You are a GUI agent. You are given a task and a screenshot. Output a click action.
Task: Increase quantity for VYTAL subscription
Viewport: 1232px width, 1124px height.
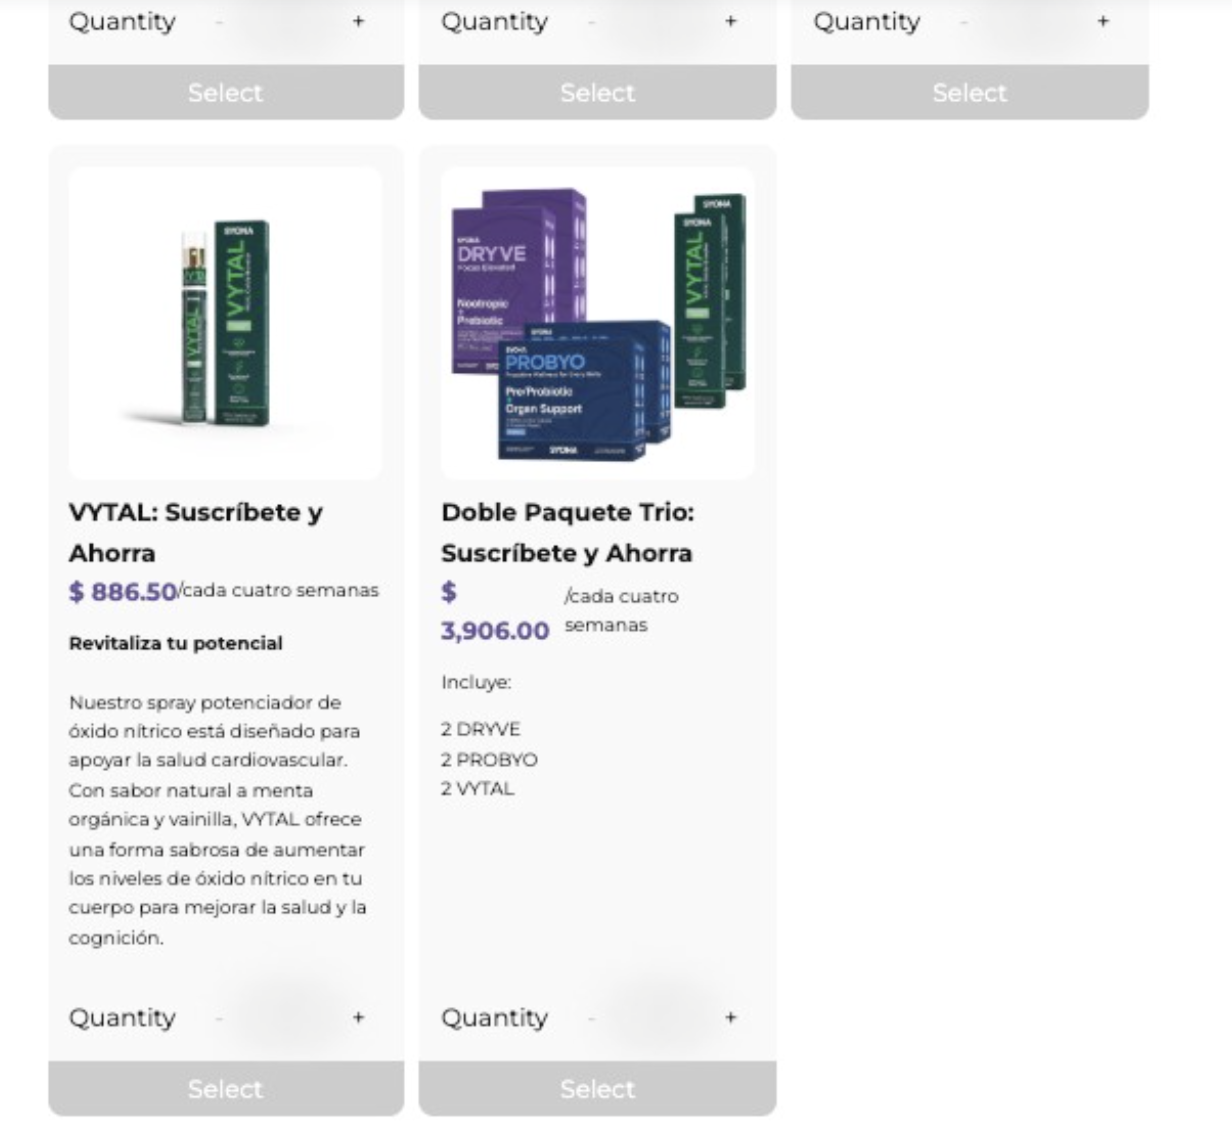click(358, 1018)
